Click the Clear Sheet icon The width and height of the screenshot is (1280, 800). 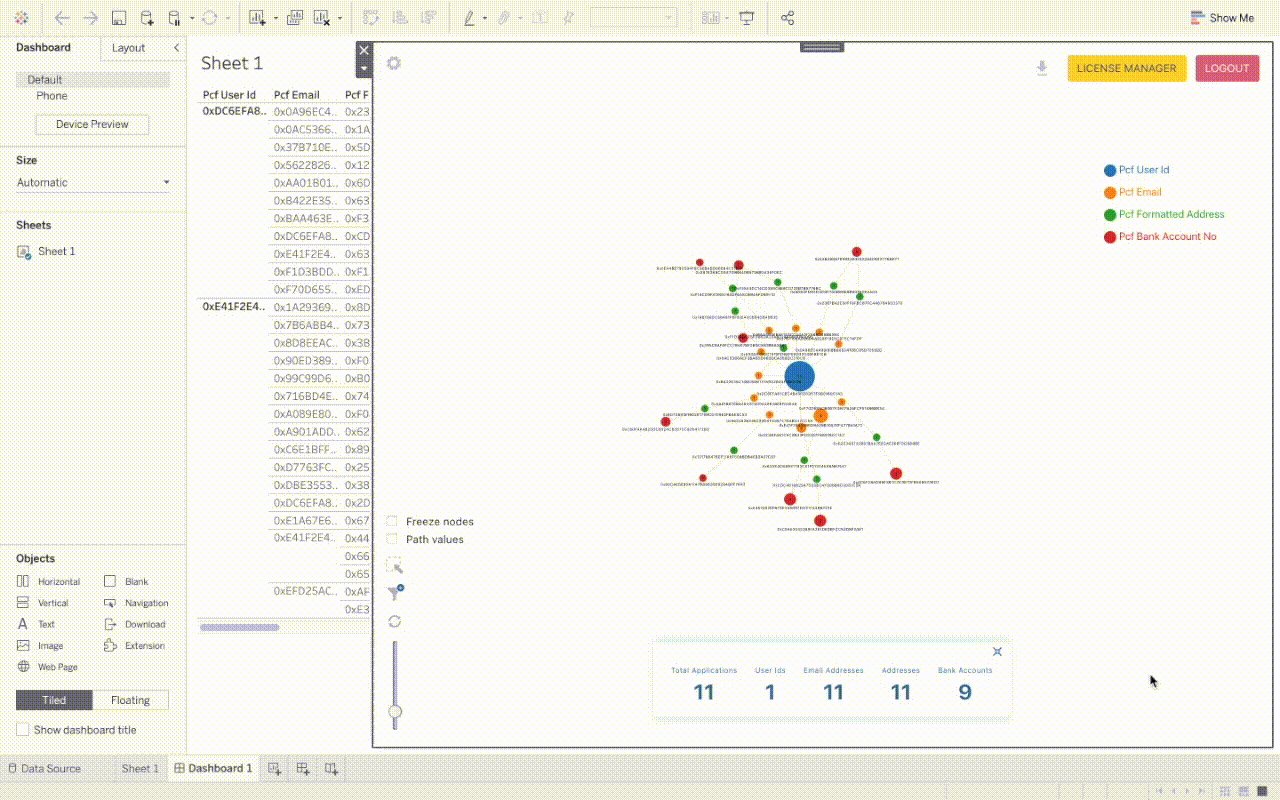(321, 18)
